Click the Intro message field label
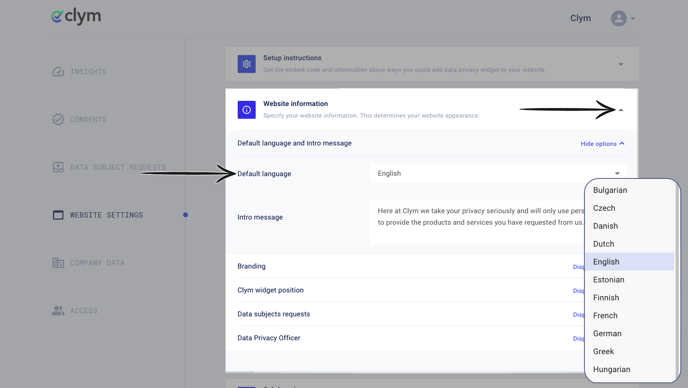Image resolution: width=688 pixels, height=388 pixels. coord(260,217)
